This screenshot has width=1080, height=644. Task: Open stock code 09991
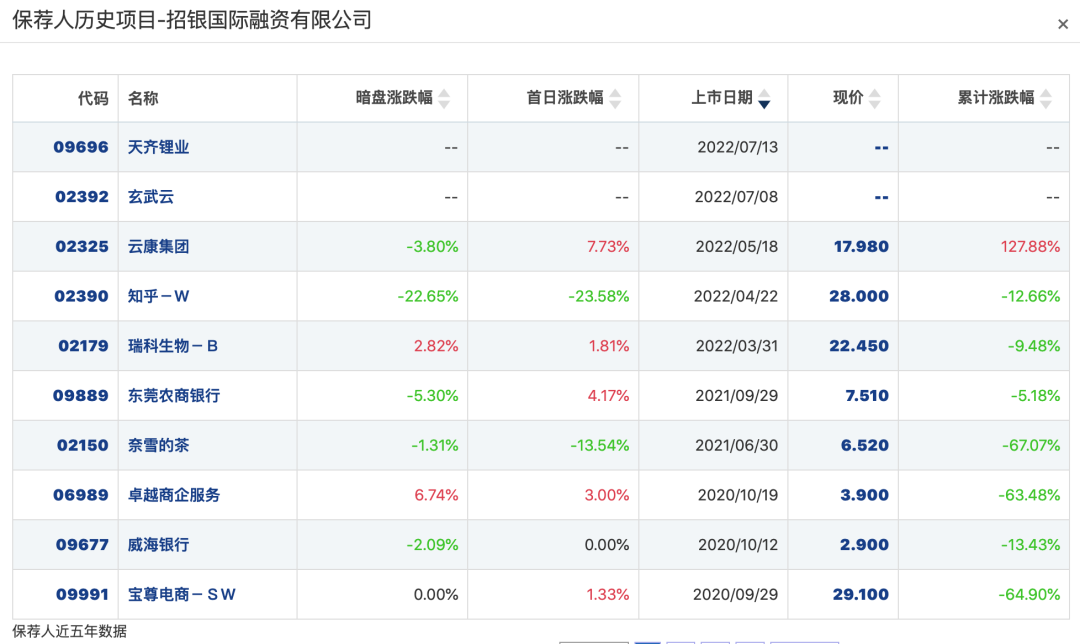(x=82, y=594)
